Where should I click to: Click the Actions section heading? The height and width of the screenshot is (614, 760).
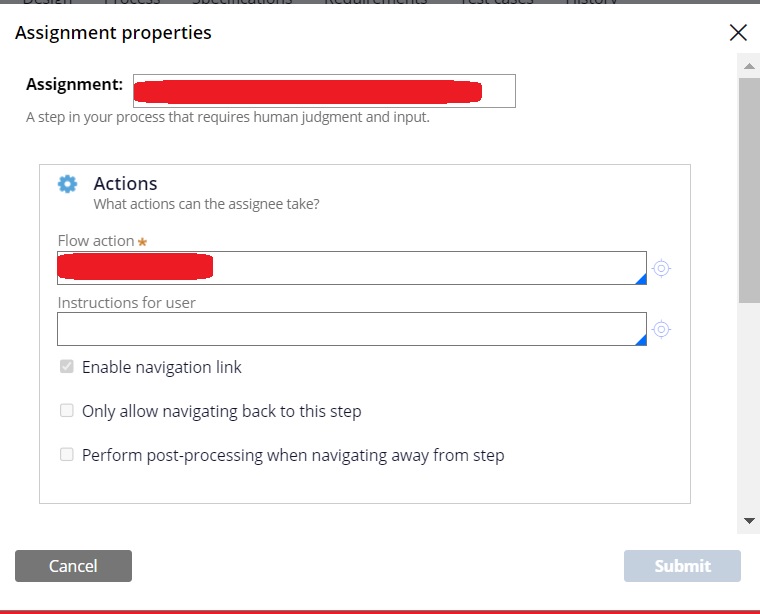[x=125, y=184]
